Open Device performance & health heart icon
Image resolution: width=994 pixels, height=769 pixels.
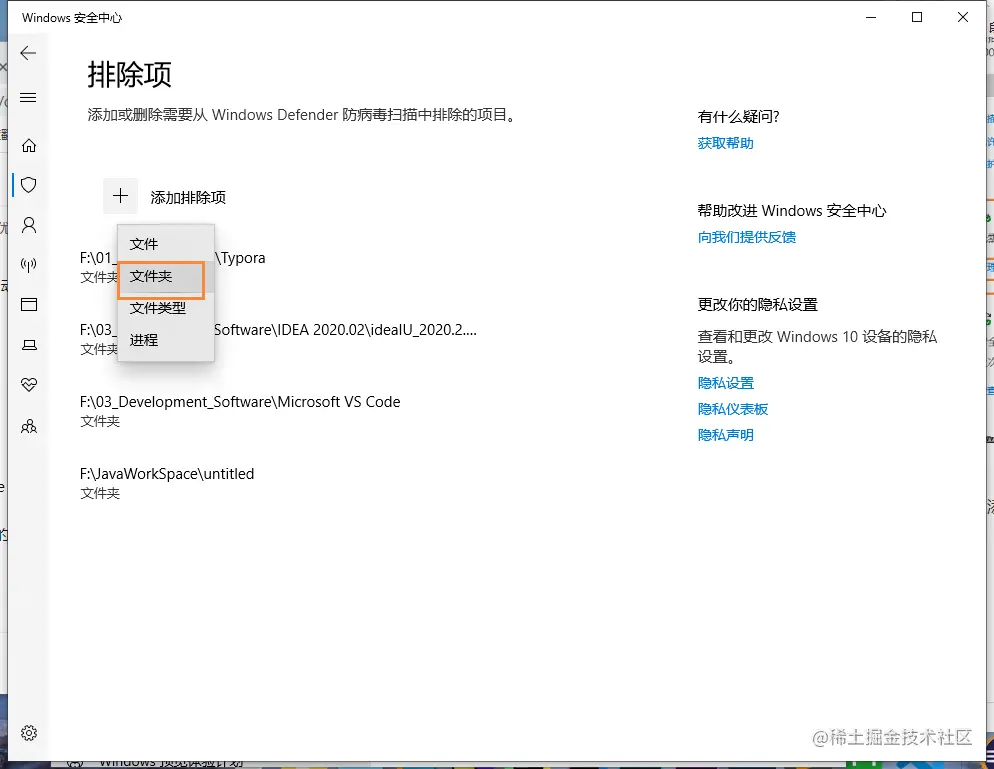(29, 385)
